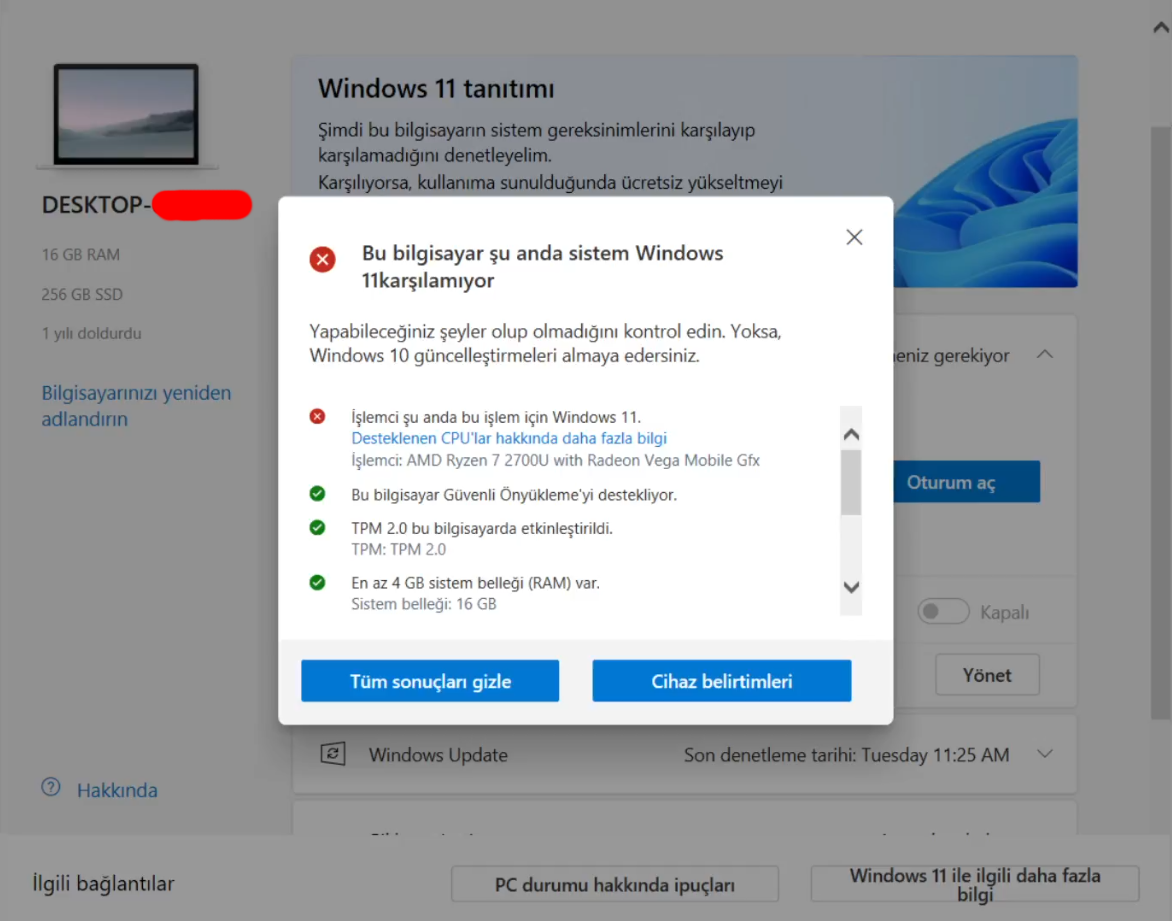Open Bilgisayarınızı yeniden adlandırın link

tap(136, 406)
